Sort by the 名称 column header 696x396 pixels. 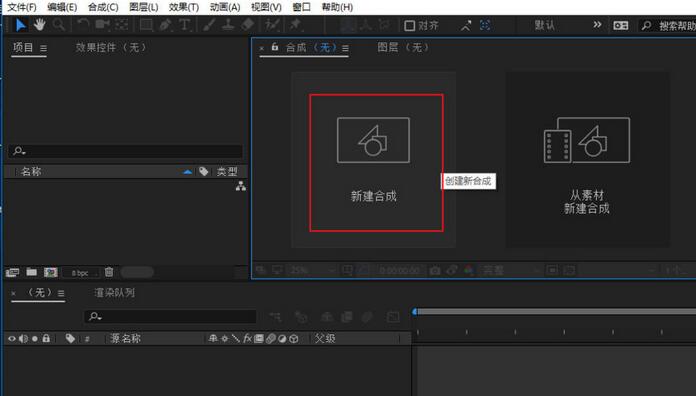(x=31, y=171)
